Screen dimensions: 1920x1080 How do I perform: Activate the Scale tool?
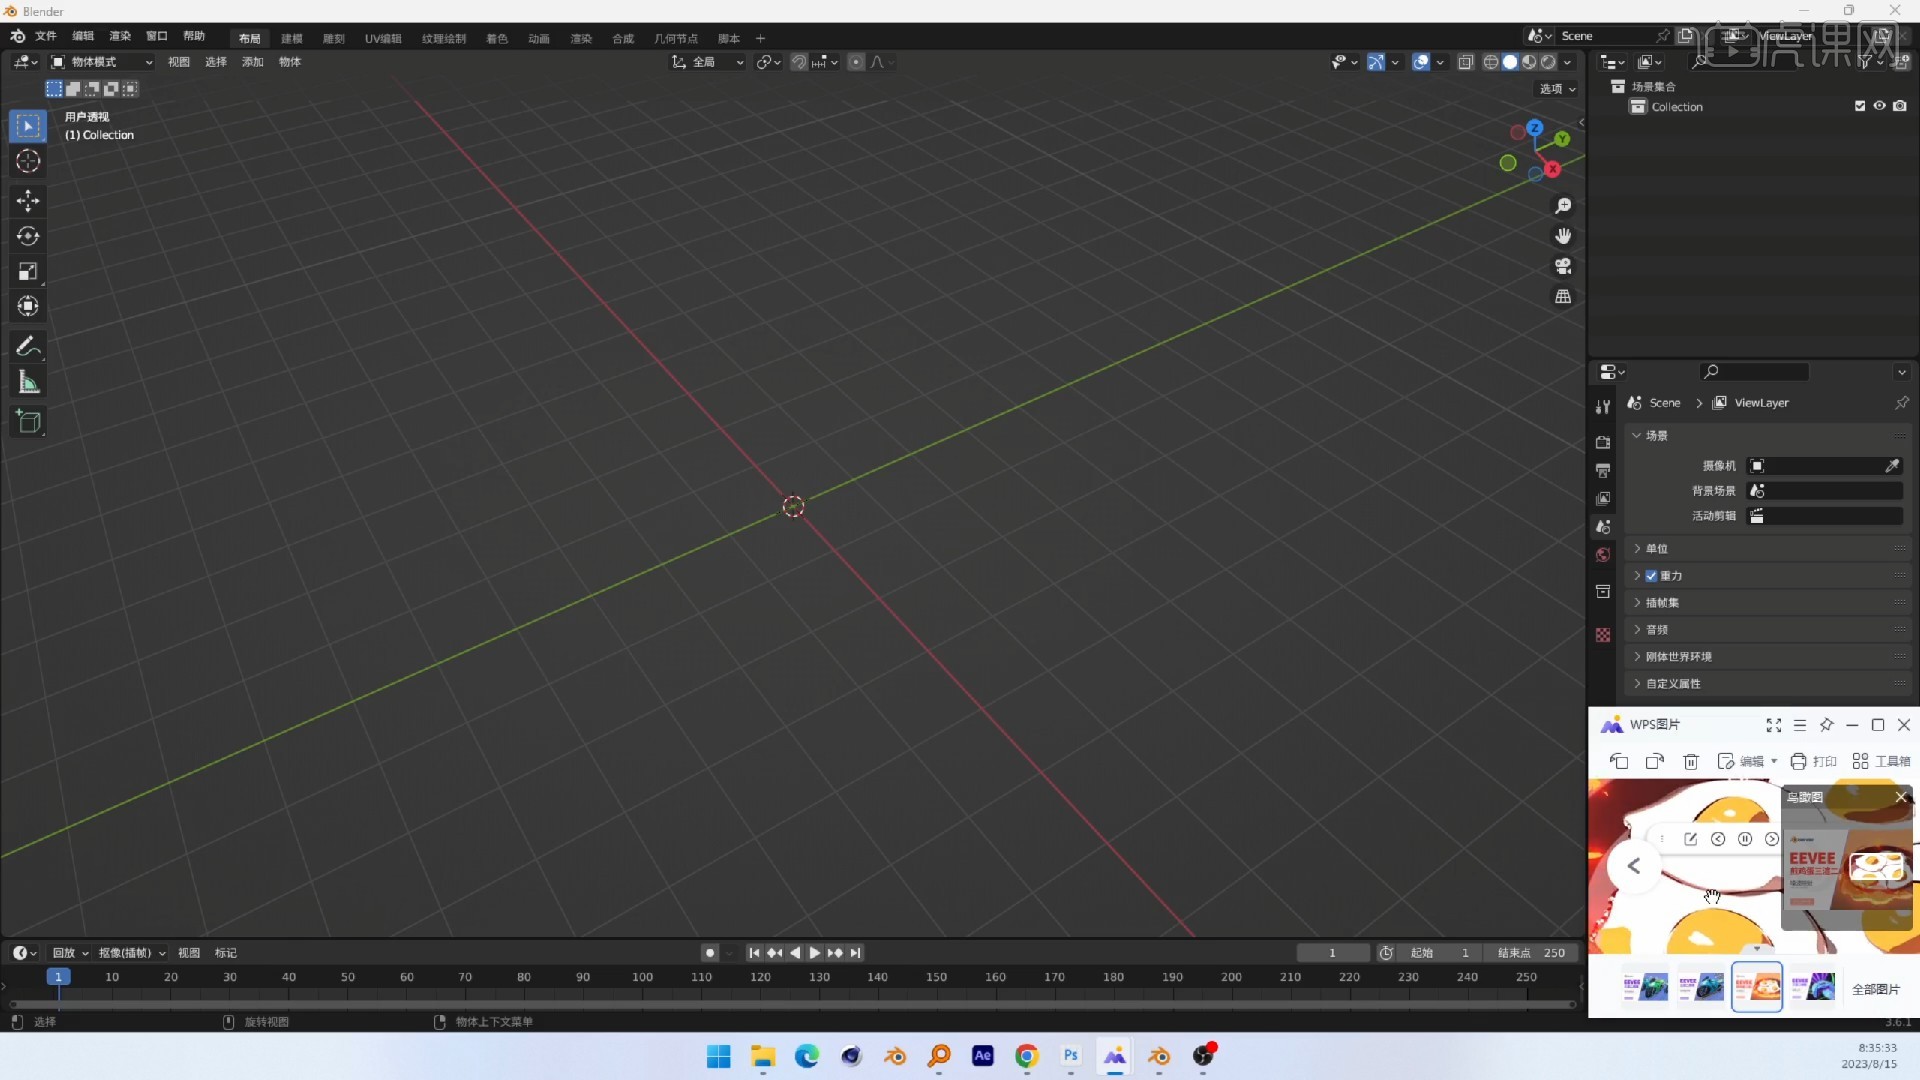(28, 271)
